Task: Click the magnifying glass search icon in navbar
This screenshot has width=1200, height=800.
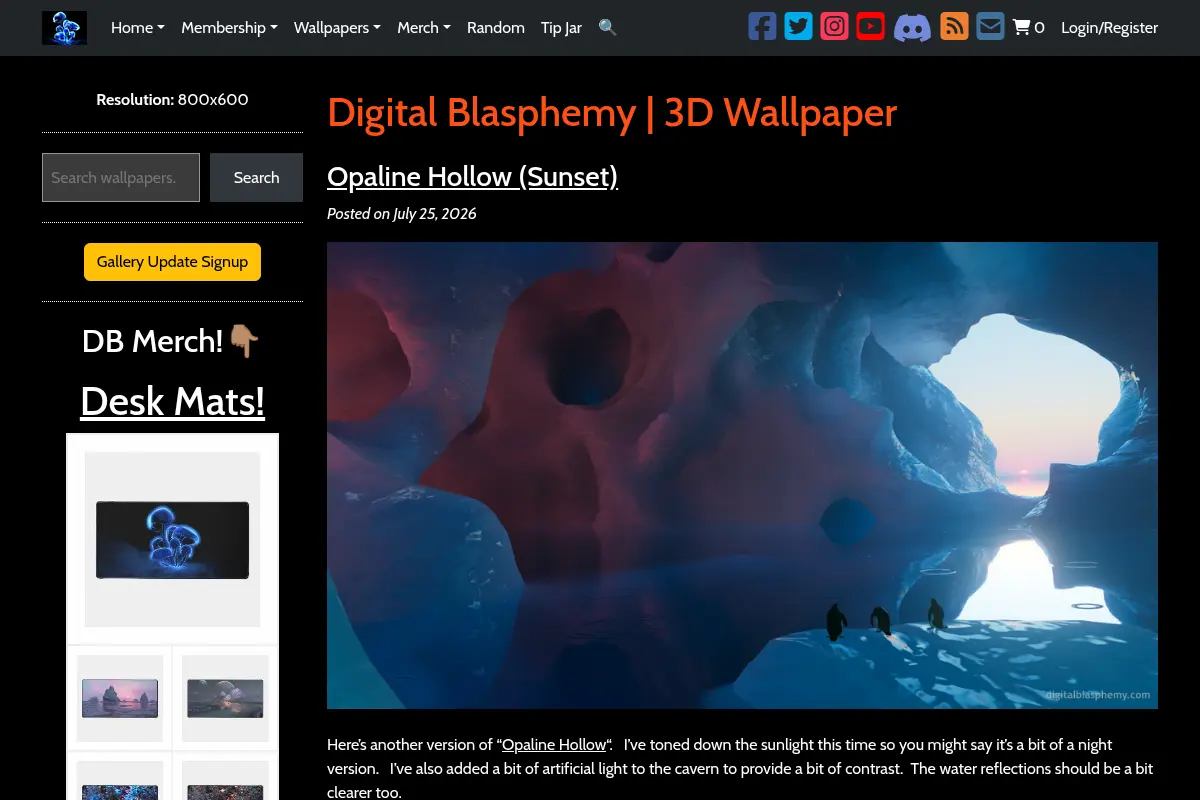Action: pos(607,28)
